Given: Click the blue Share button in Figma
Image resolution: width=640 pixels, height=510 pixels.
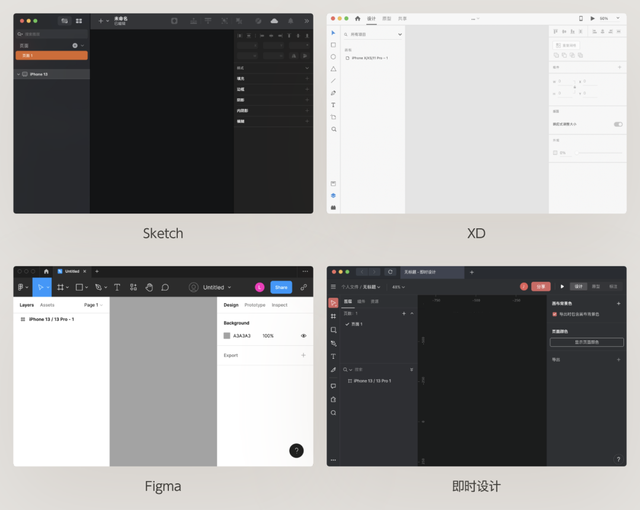Looking at the screenshot, I should [x=281, y=288].
